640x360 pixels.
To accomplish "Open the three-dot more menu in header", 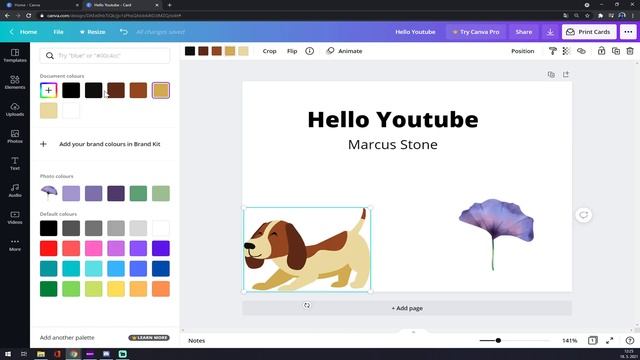I will (x=628, y=32).
